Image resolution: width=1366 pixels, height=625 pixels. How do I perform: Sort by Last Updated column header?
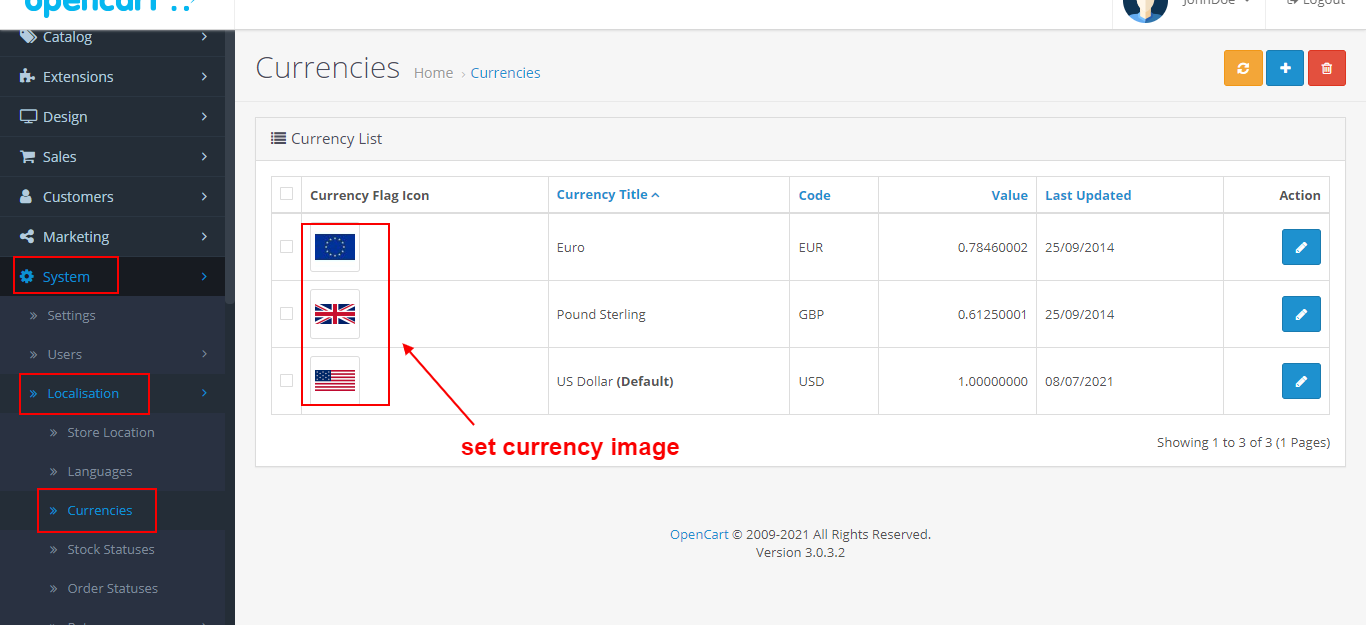click(1088, 195)
